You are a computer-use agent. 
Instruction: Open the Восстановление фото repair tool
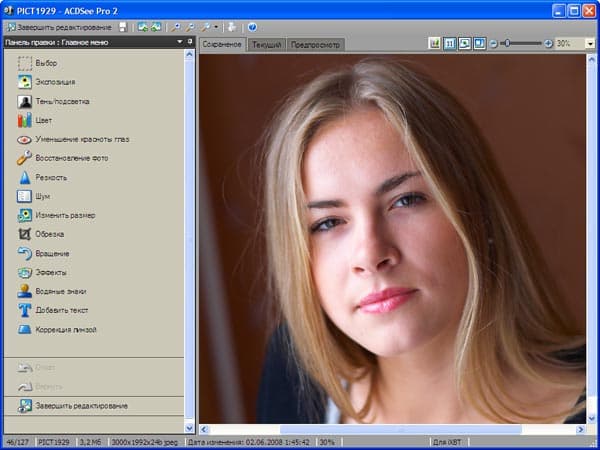coord(62,158)
